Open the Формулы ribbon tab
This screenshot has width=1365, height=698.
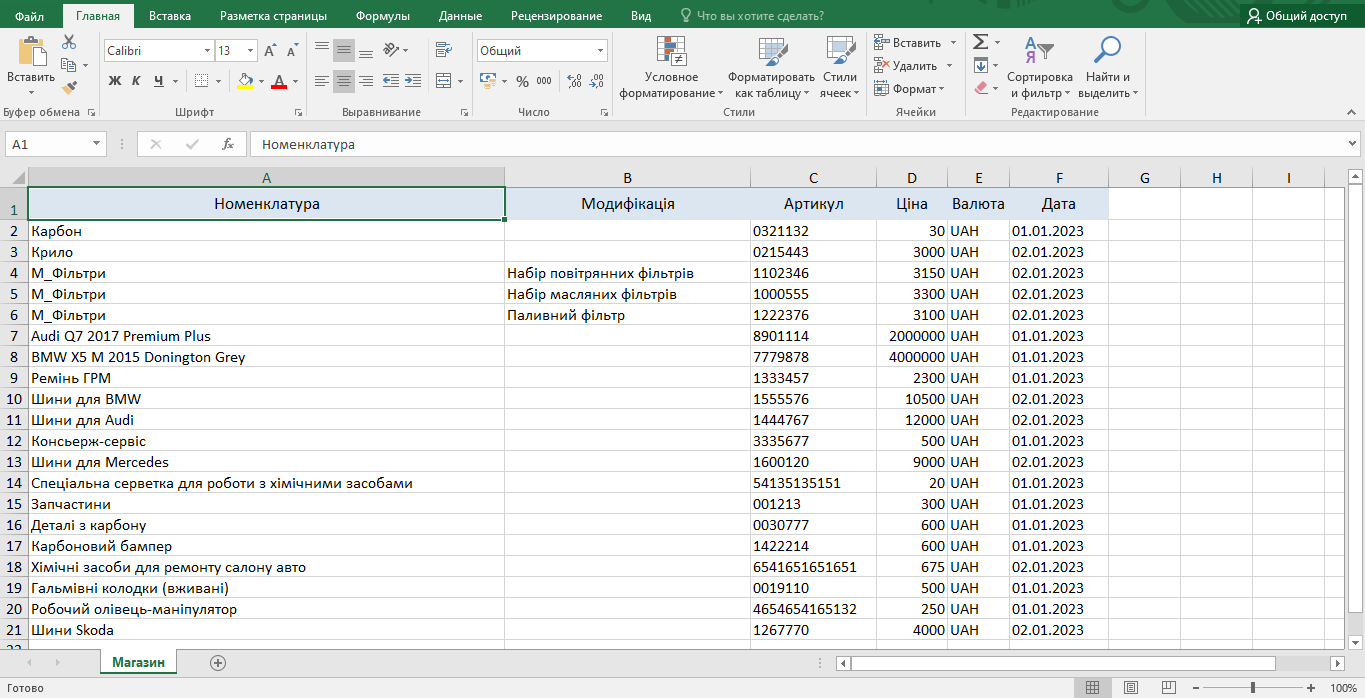click(x=382, y=16)
